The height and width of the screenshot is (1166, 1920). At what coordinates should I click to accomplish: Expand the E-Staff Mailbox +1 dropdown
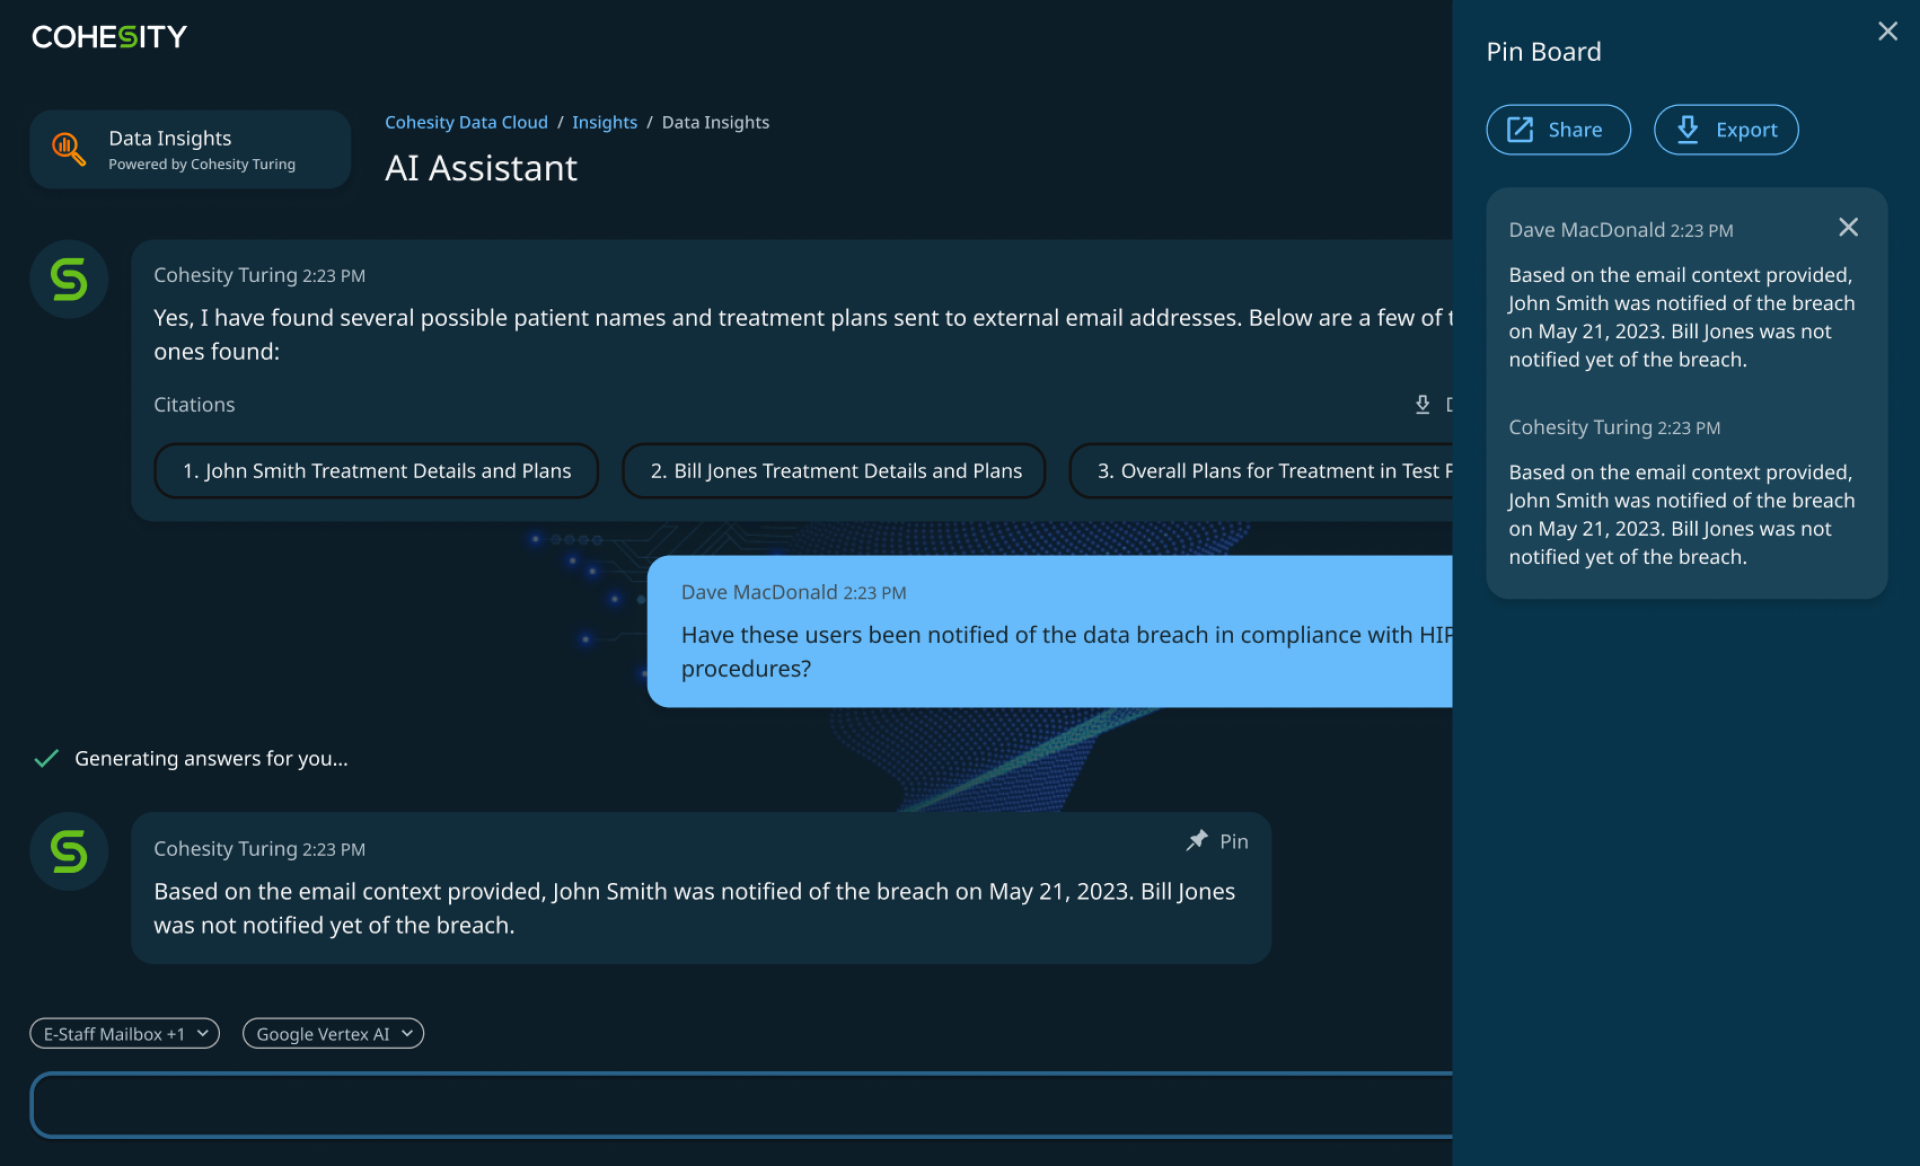125,1033
